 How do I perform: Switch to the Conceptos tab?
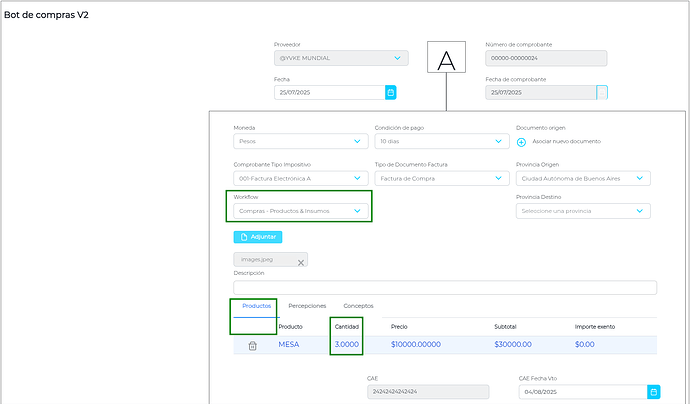(358, 306)
